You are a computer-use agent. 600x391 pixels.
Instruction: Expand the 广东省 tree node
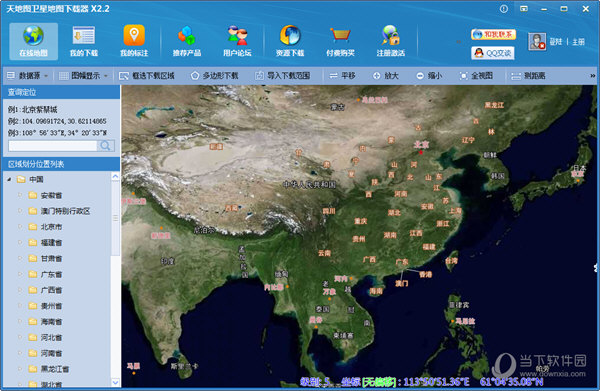pyautogui.click(x=20, y=274)
